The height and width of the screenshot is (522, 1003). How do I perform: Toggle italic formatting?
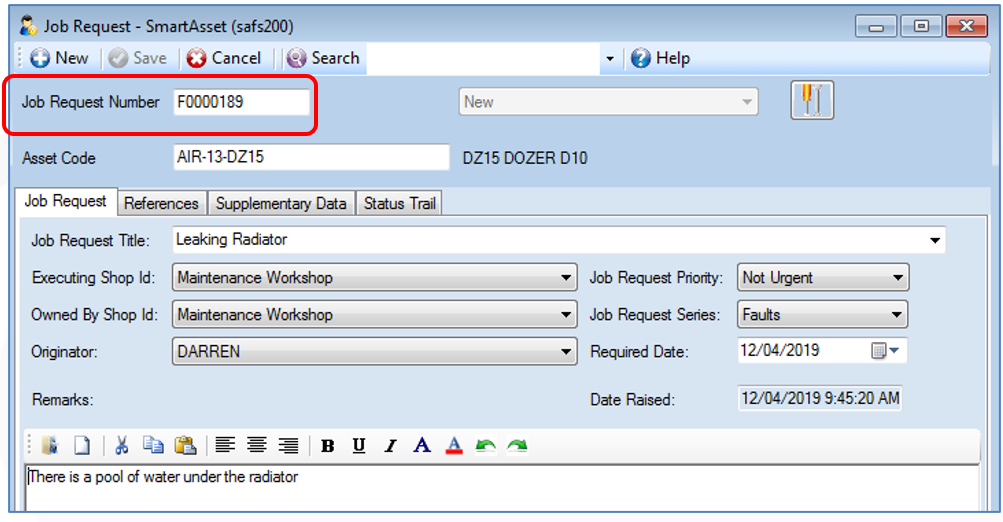coord(390,446)
